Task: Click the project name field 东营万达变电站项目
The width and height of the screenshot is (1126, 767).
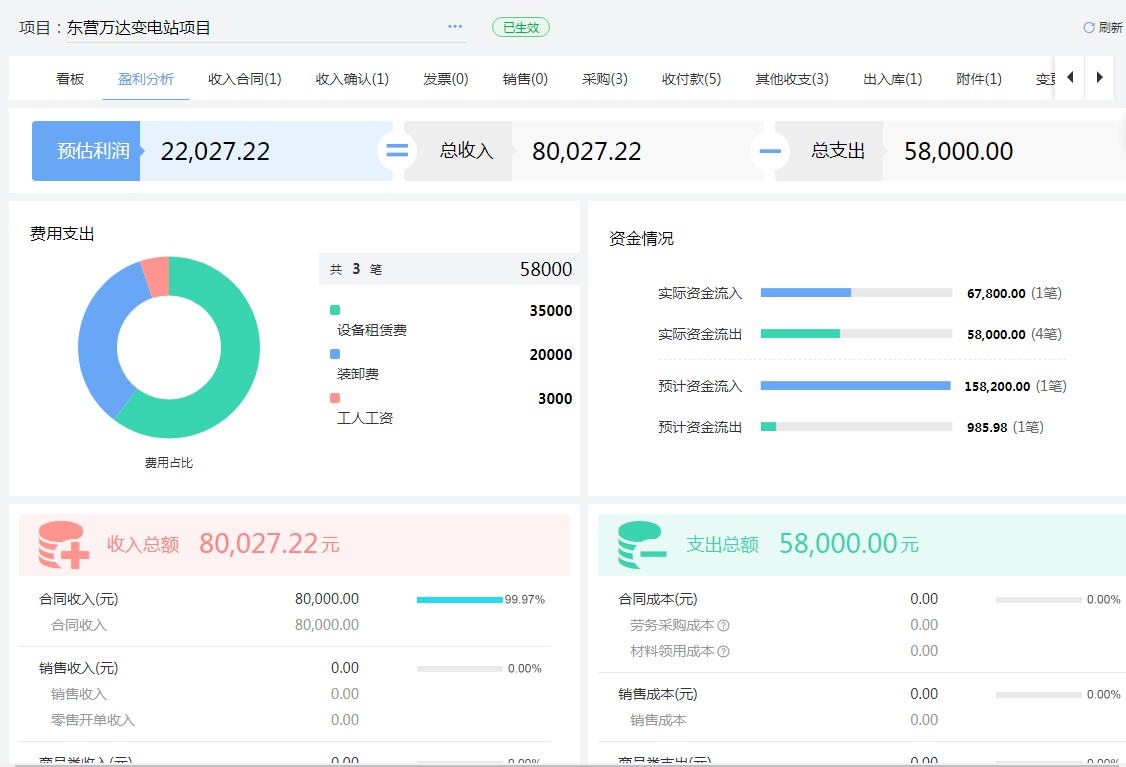Action: click(x=266, y=28)
